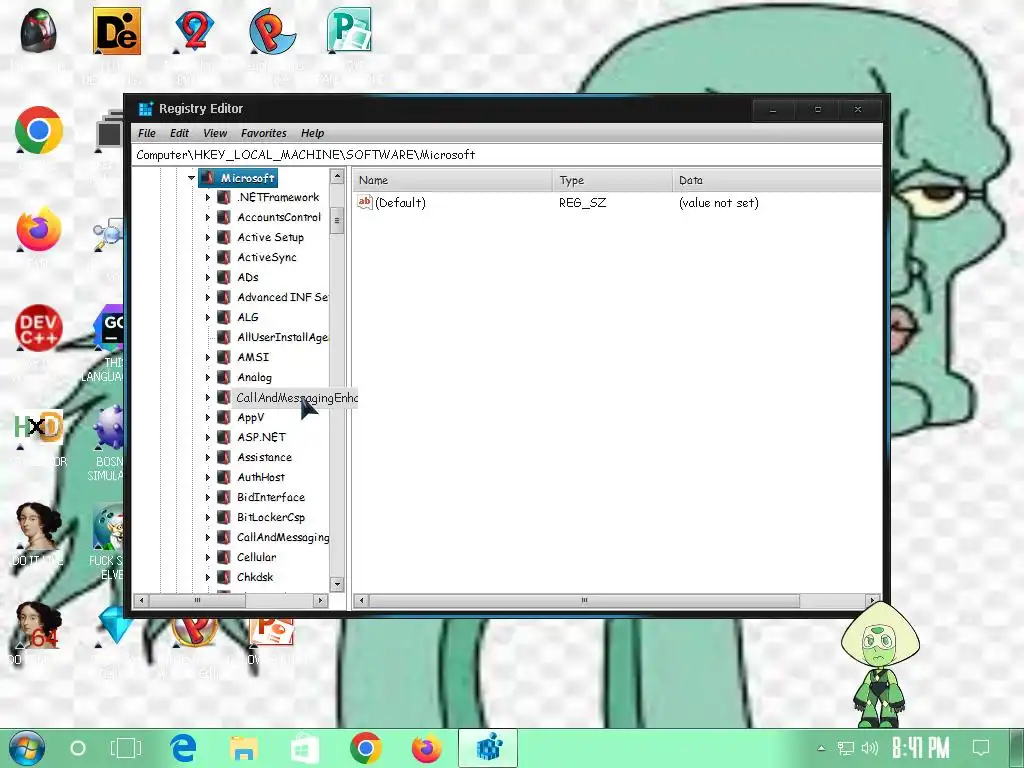
Task: Open Microsoft Store from the taskbar
Action: (x=304, y=748)
